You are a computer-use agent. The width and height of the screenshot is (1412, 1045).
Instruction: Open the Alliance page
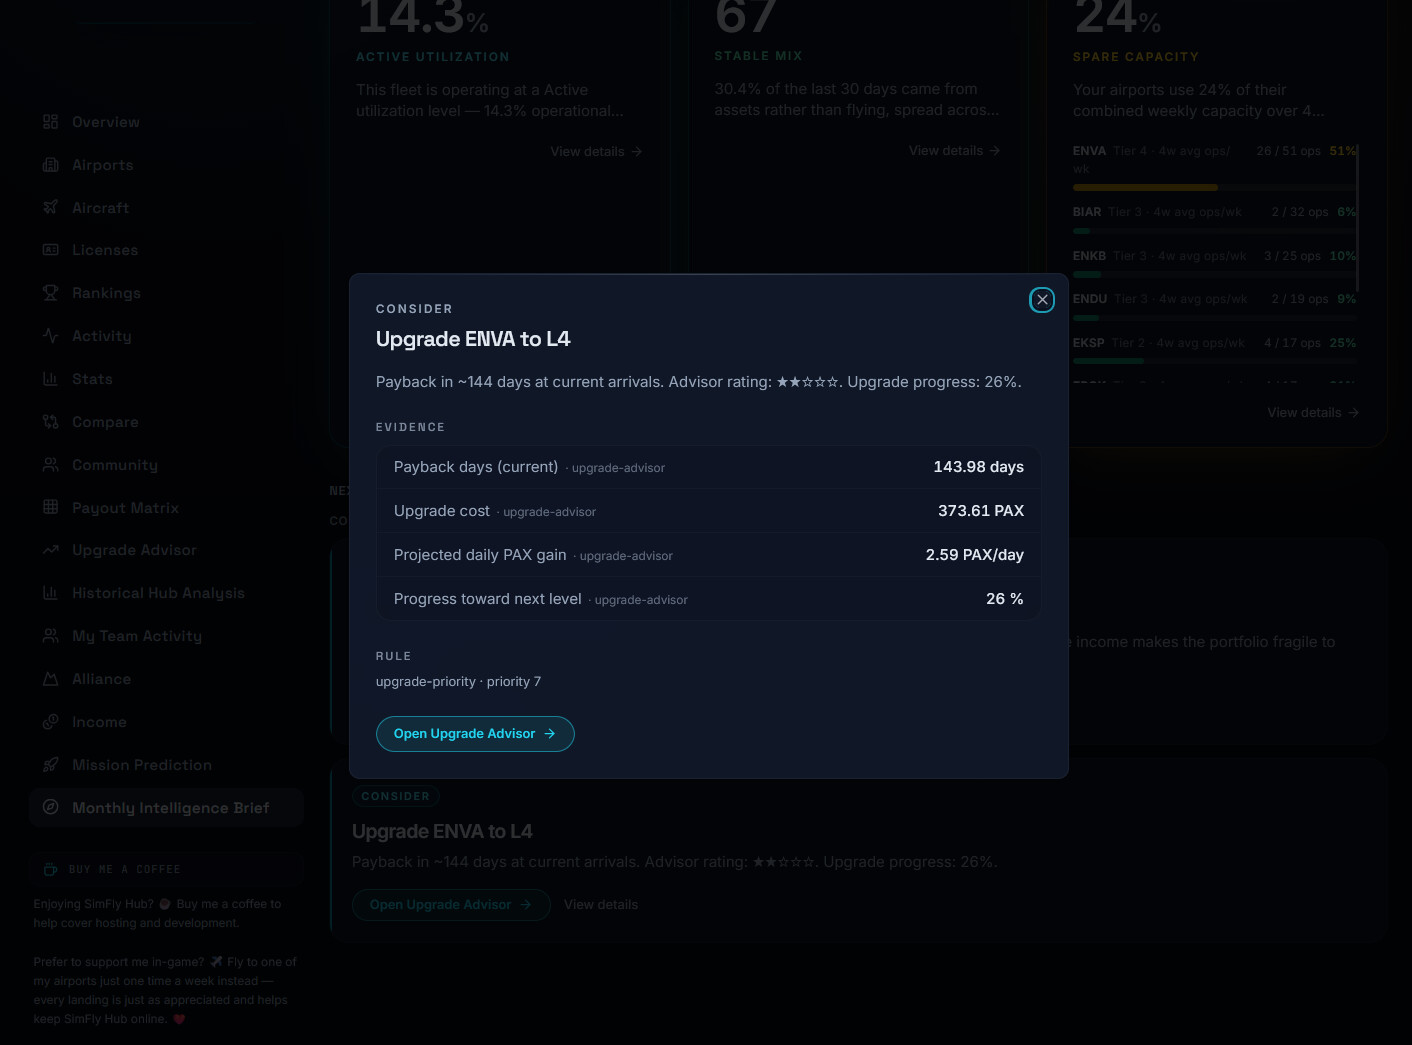(x=166, y=679)
